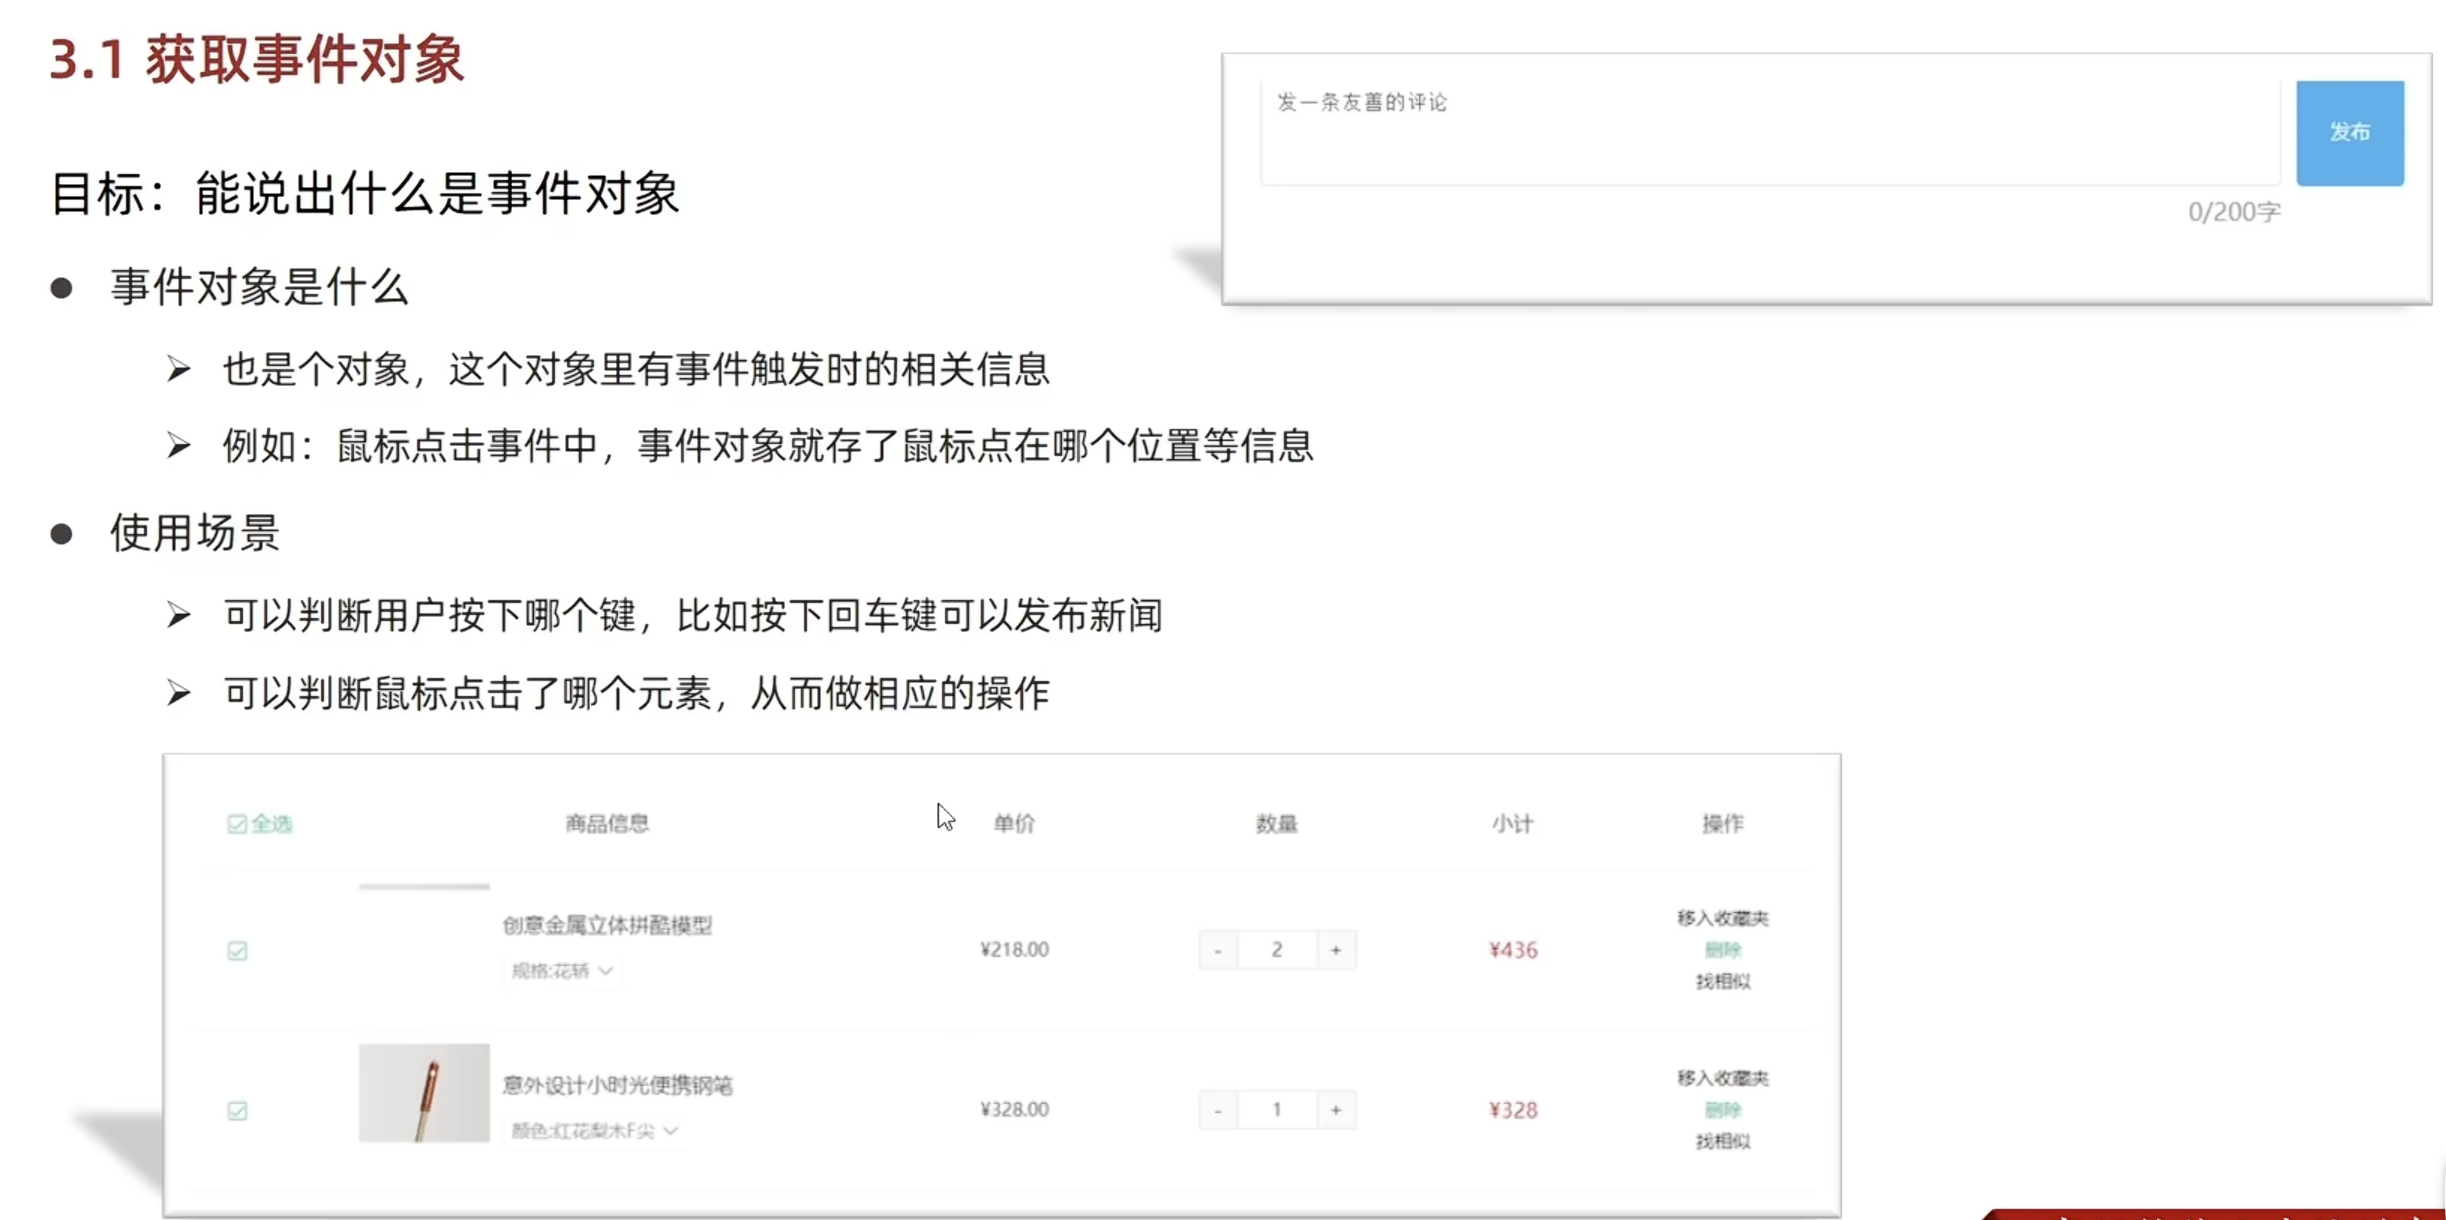Uncheck the metal model item checkbox
Screen dimensions: 2446x1220
pyautogui.click(x=237, y=951)
